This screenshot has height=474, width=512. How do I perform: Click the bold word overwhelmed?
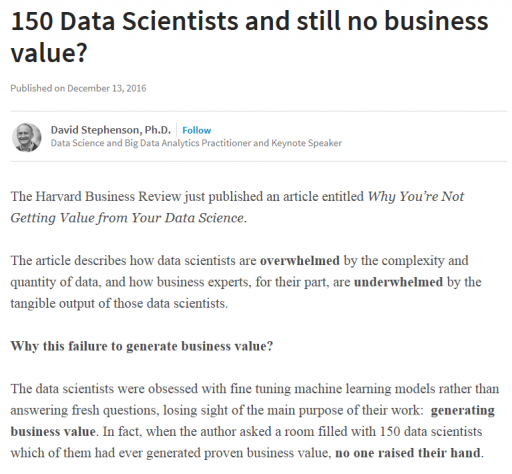[x=300, y=261]
